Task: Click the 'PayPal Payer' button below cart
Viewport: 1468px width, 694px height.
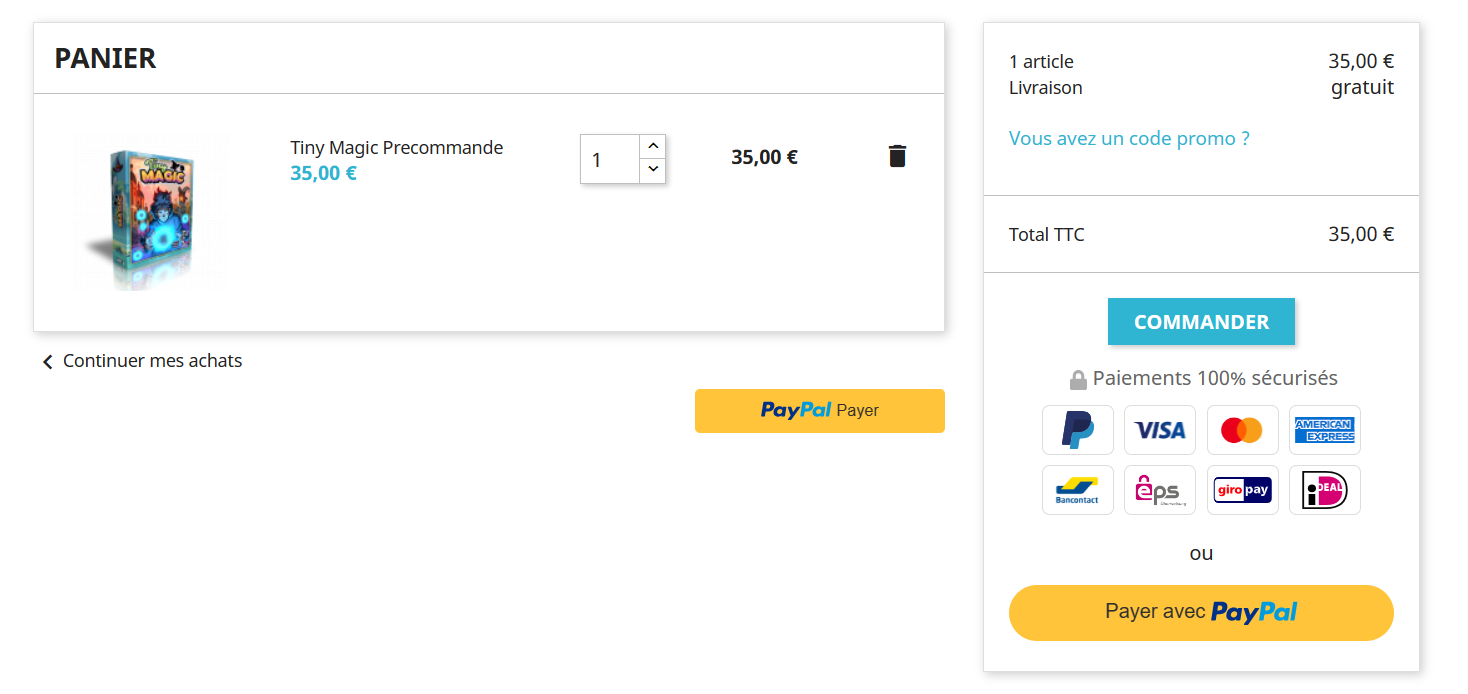Action: 820,411
